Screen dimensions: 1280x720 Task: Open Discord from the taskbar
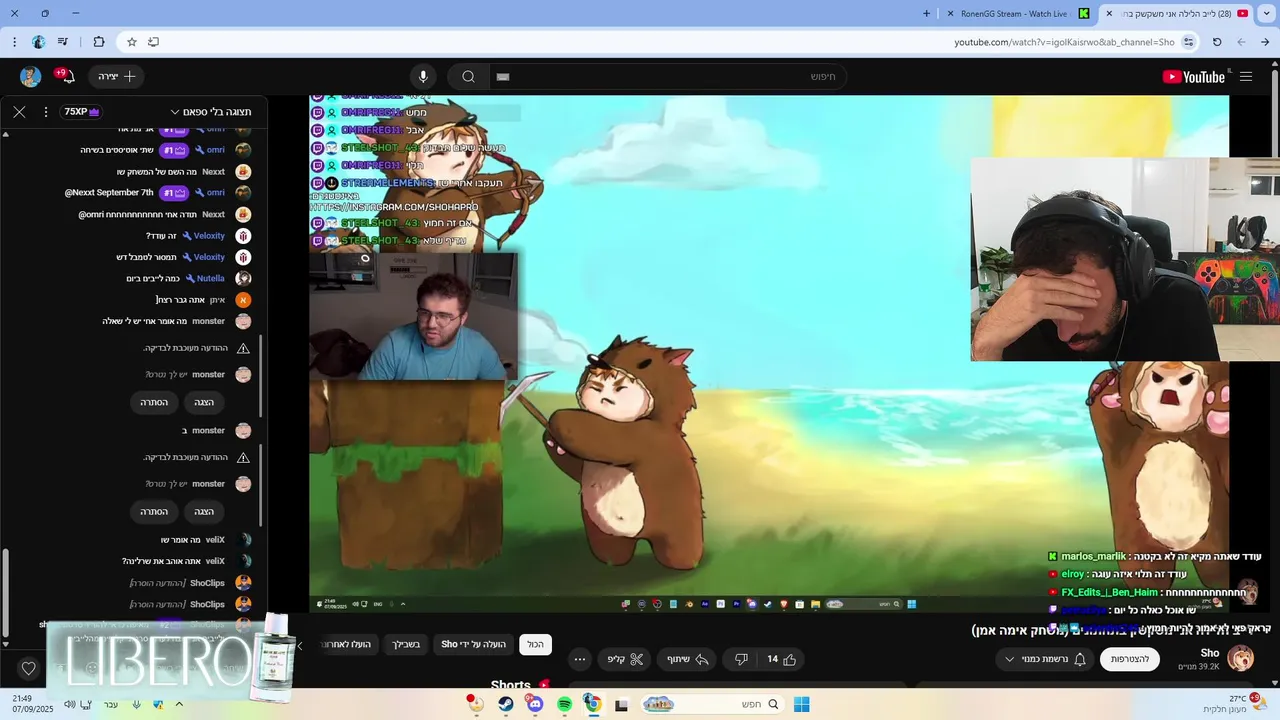tap(535, 704)
